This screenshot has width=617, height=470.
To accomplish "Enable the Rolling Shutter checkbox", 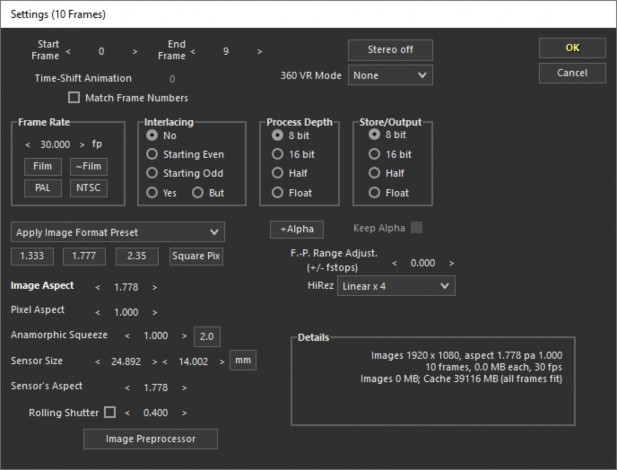I will (x=110, y=412).
